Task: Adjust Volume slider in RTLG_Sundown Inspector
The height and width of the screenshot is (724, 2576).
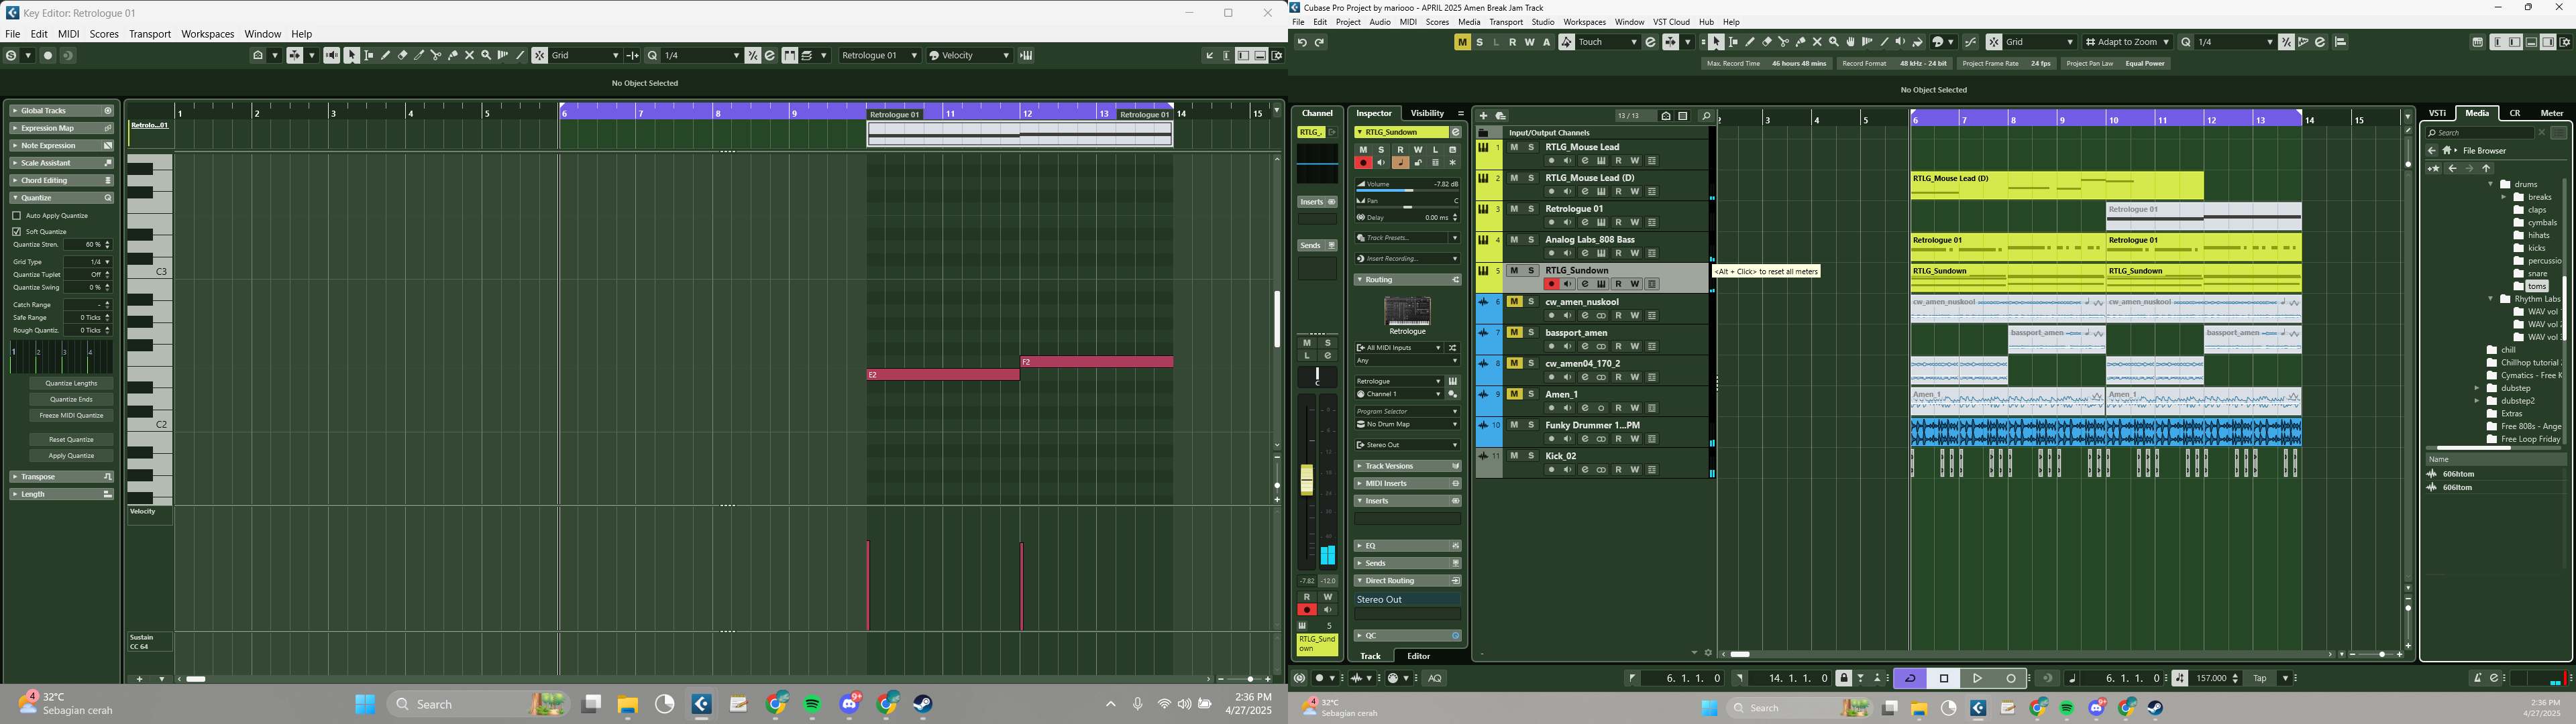Action: tap(1407, 191)
